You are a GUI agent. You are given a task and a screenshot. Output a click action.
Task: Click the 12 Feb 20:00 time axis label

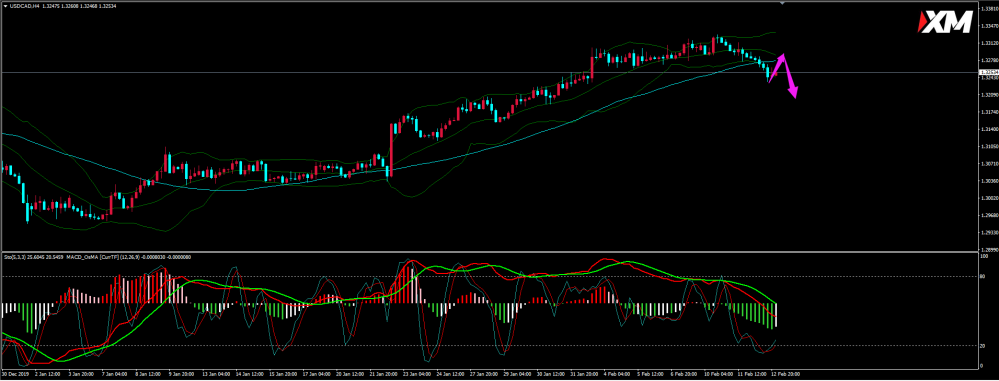(x=787, y=373)
